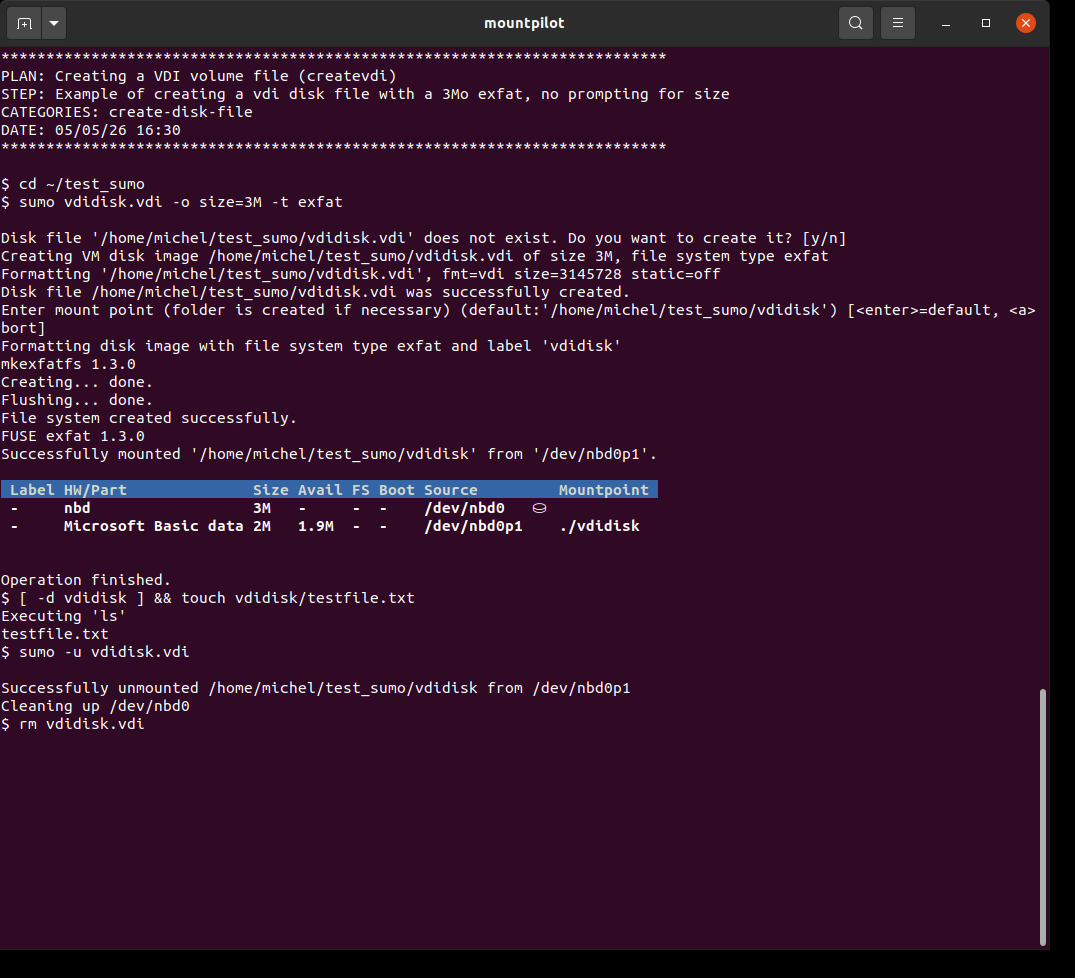Click the 'CATEGORIES: create-disk-file' line
1075x978 pixels.
127,112
